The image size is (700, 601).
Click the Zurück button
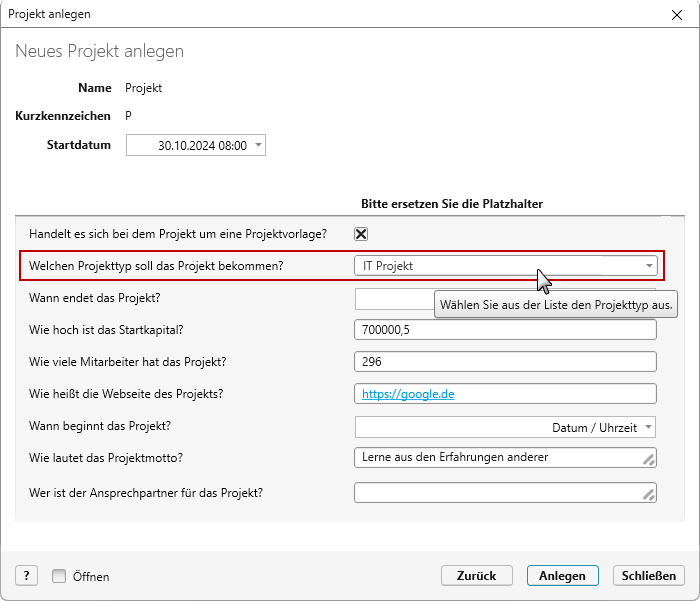(476, 576)
